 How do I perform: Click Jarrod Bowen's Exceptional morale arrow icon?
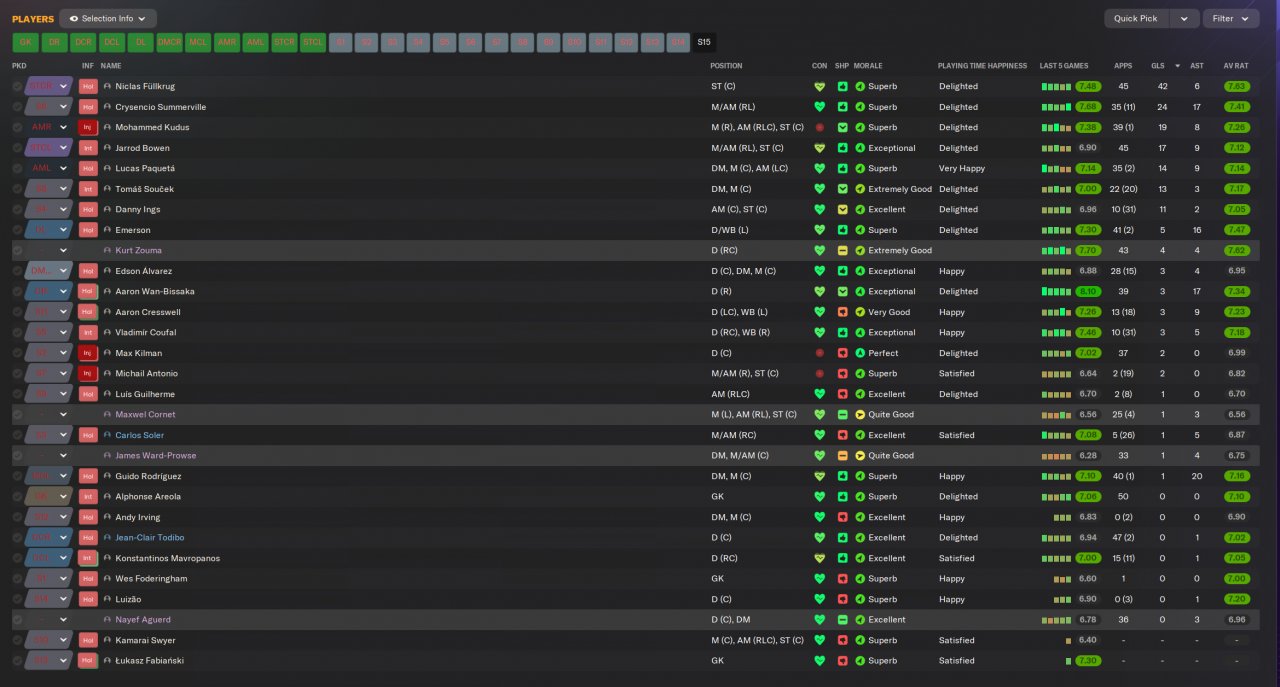click(860, 148)
